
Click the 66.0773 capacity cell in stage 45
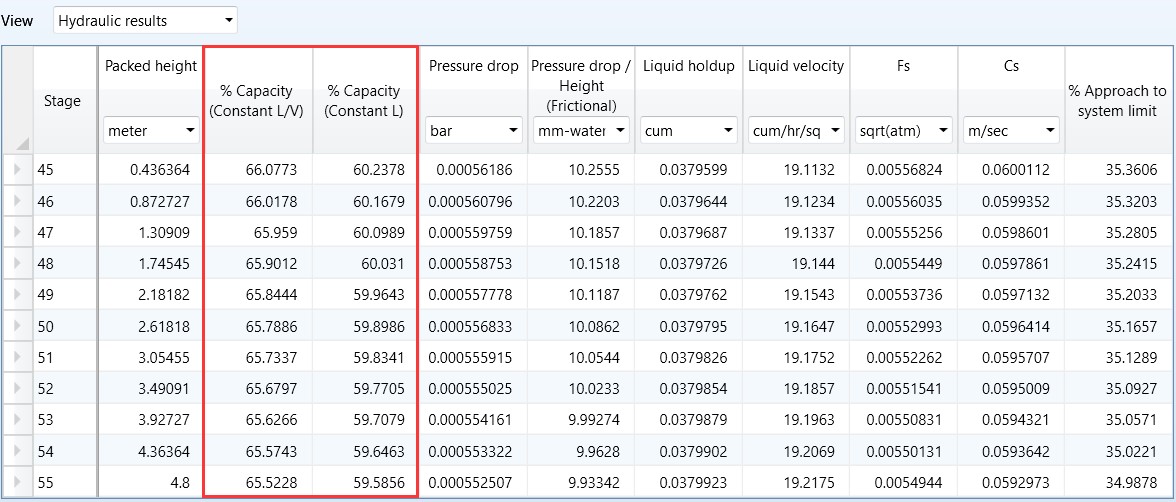pos(258,170)
